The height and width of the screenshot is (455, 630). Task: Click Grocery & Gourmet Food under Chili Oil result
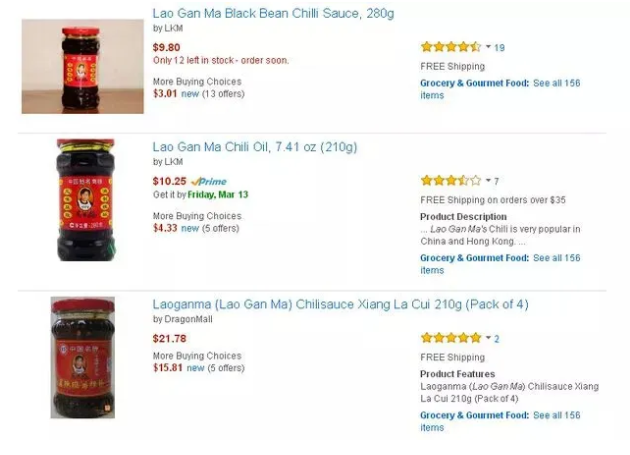(x=475, y=258)
